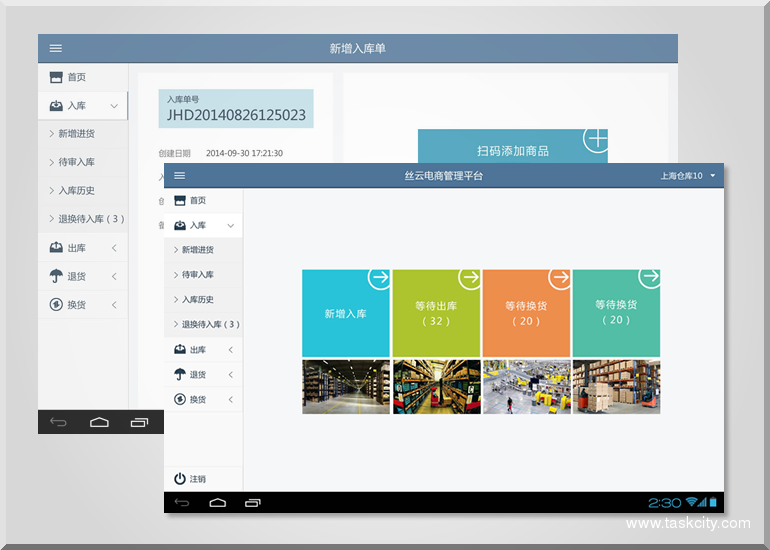This screenshot has width=770, height=550.
Task: Click the 扫码添加商品 button
Action: 512,151
